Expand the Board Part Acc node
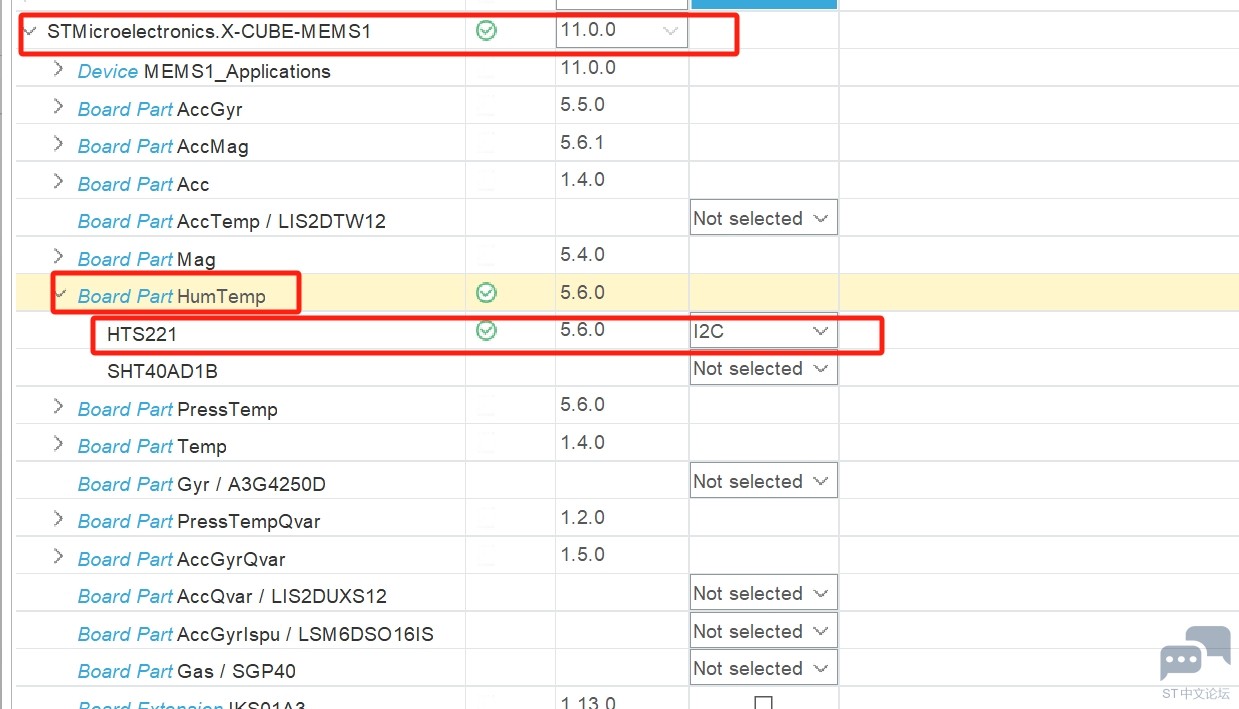1239x709 pixels. pos(58,183)
